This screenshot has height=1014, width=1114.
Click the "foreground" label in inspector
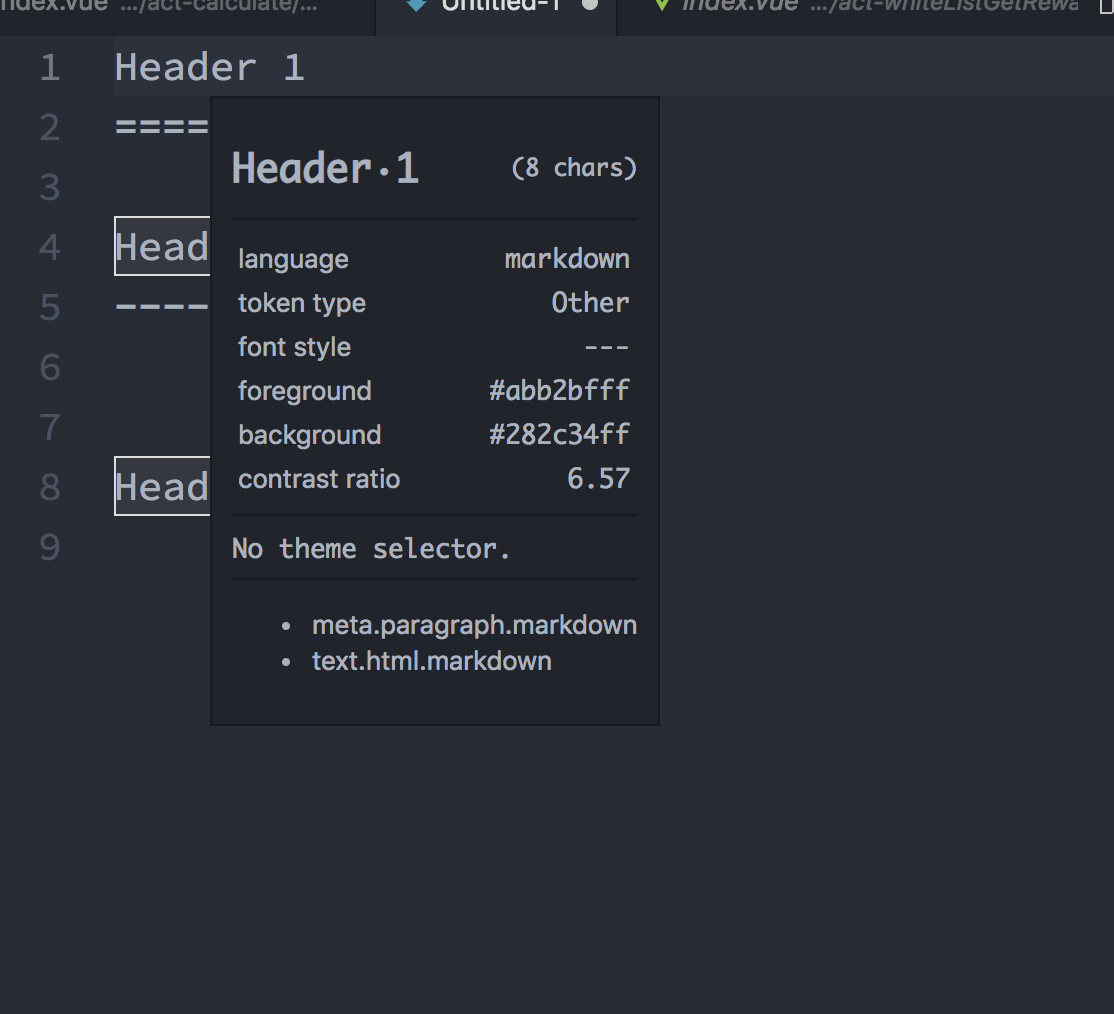pos(305,392)
